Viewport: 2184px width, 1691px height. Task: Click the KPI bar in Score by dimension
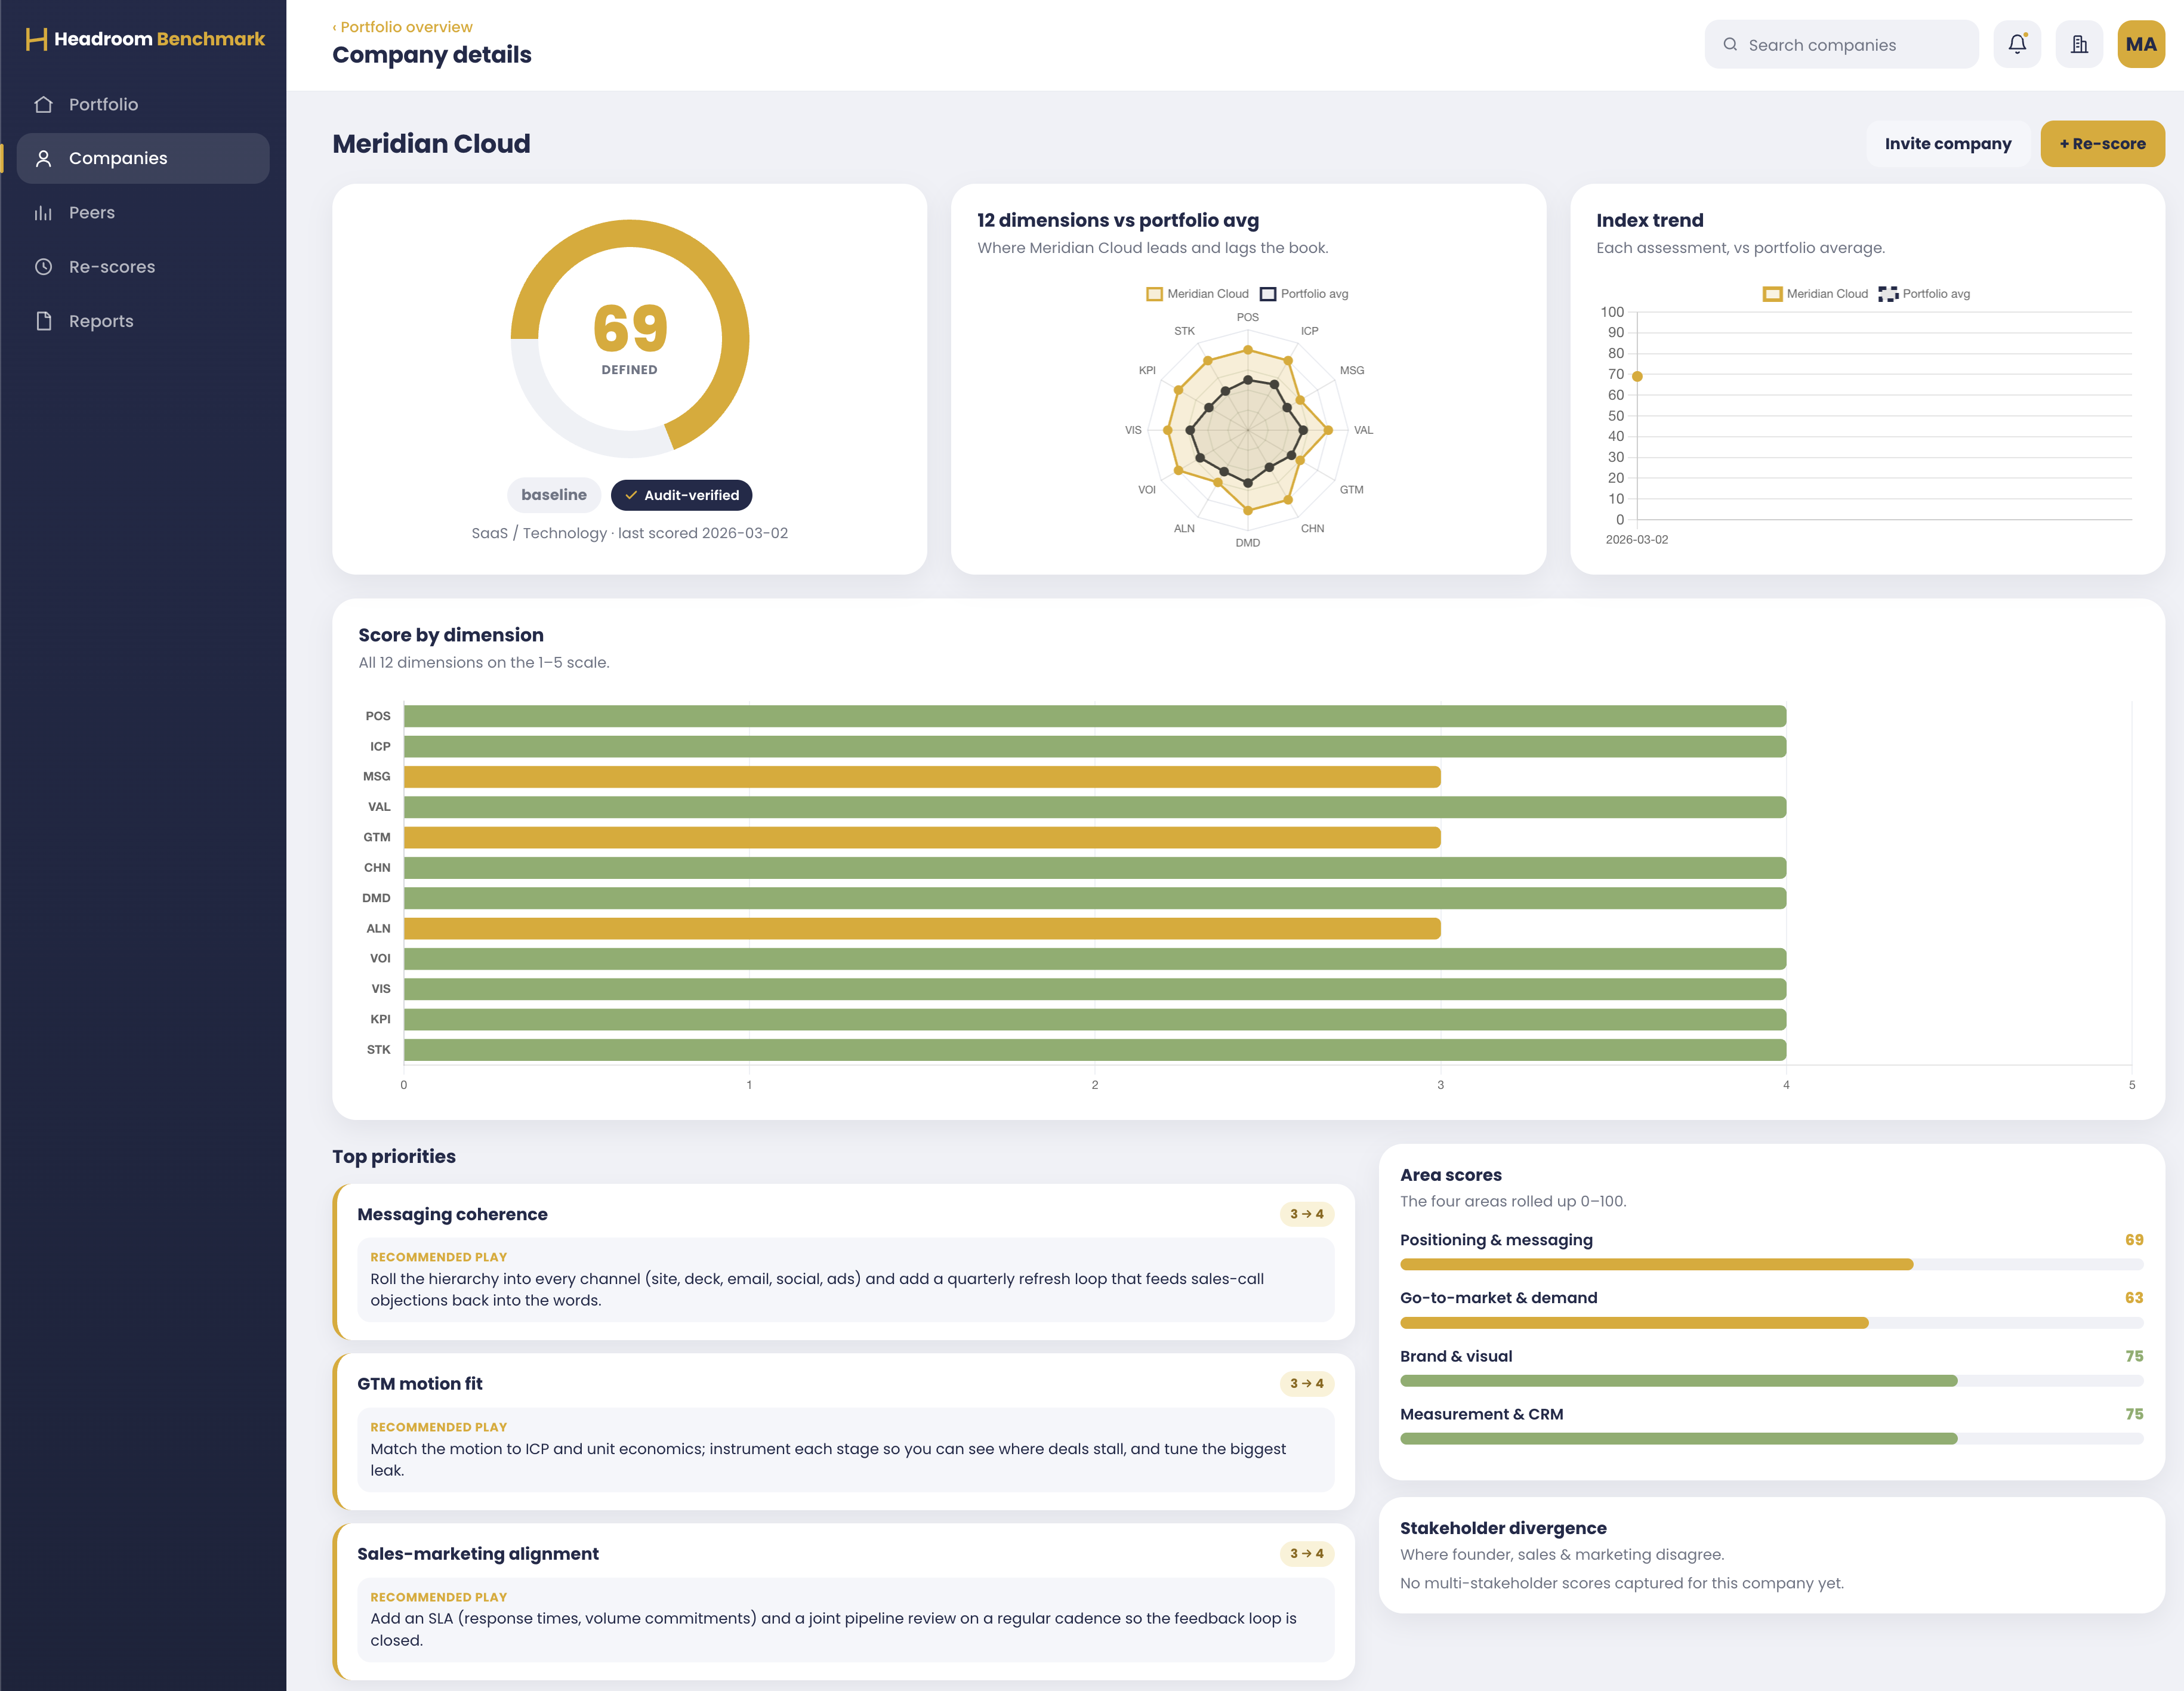(1095, 1019)
